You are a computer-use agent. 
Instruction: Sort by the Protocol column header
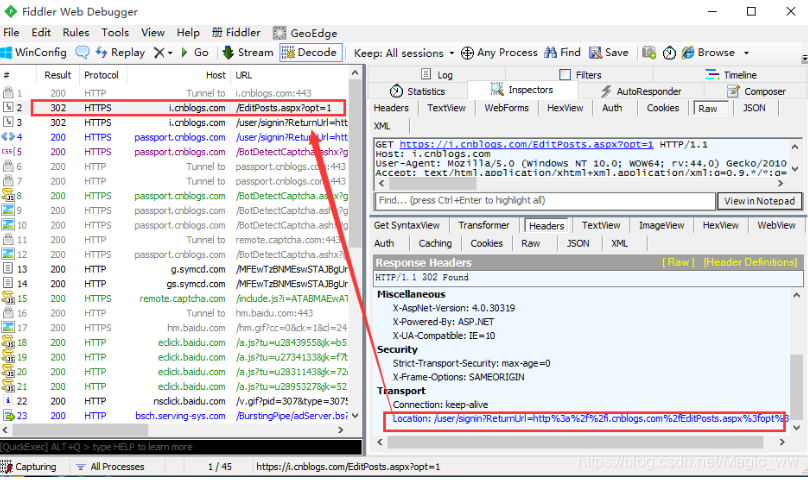(102, 75)
